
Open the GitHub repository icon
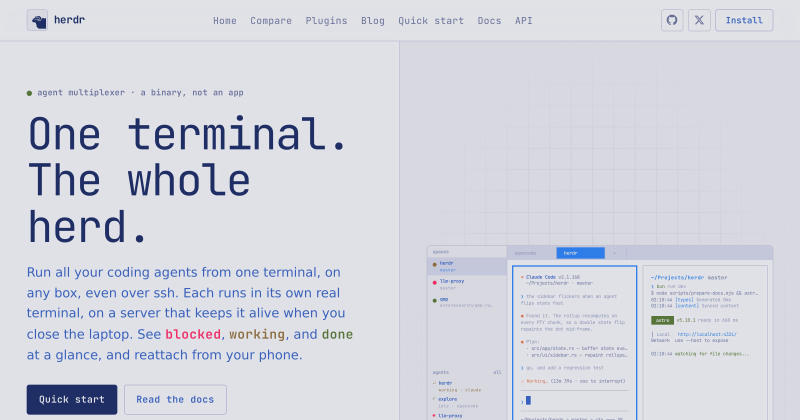(x=672, y=20)
